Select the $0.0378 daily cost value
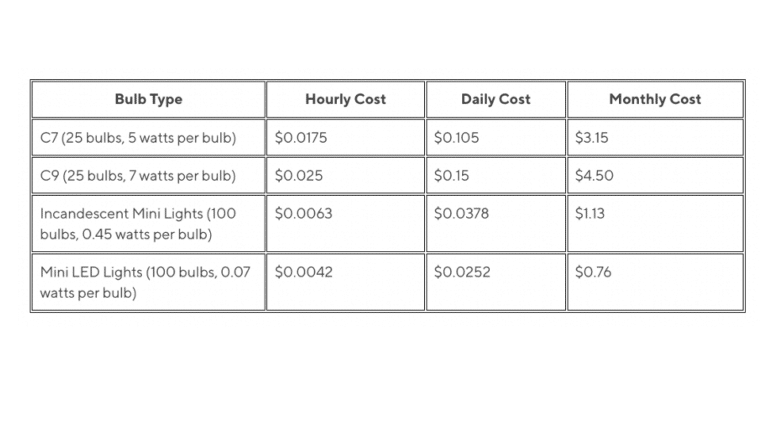The width and height of the screenshot is (780, 431). [462, 213]
